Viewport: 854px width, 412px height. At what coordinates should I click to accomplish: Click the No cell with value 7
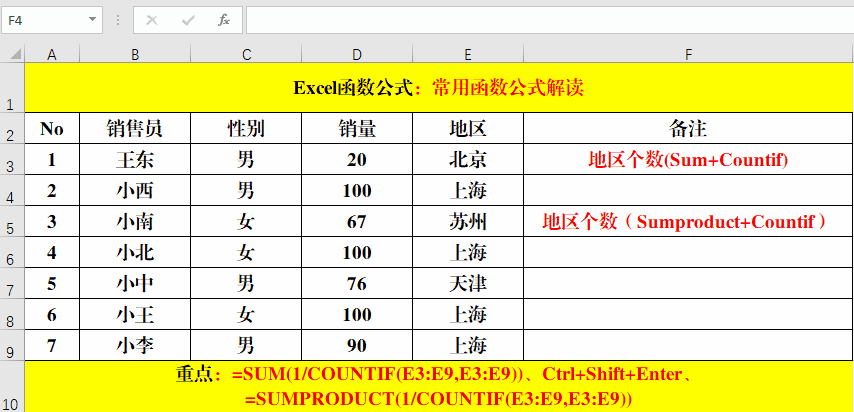pos(52,346)
